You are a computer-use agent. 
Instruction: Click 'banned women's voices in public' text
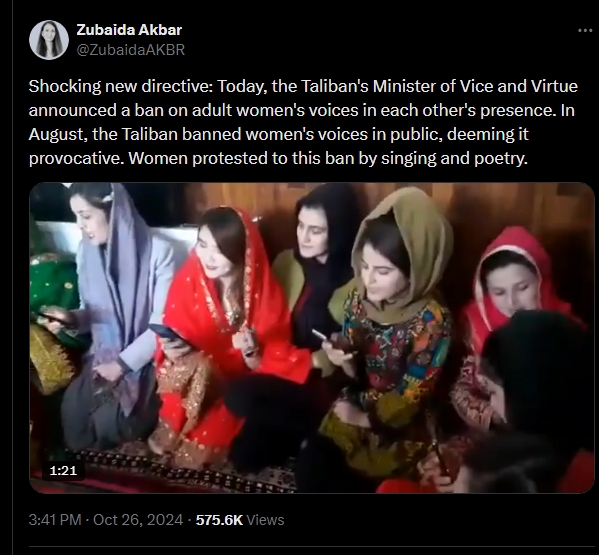pyautogui.click(x=312, y=134)
